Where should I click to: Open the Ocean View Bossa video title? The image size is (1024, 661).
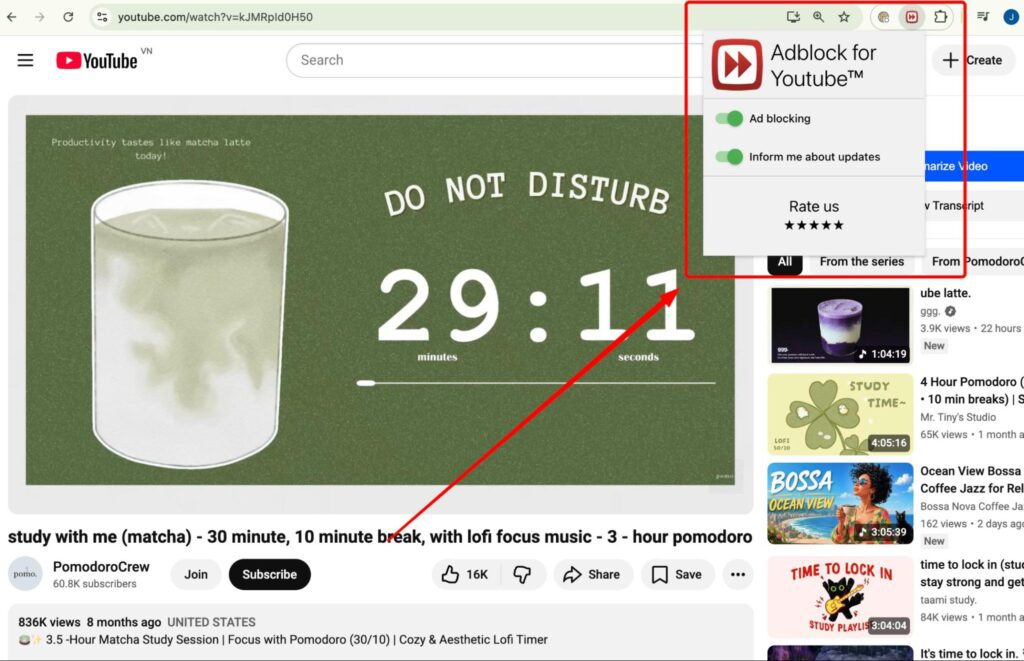(x=972, y=479)
